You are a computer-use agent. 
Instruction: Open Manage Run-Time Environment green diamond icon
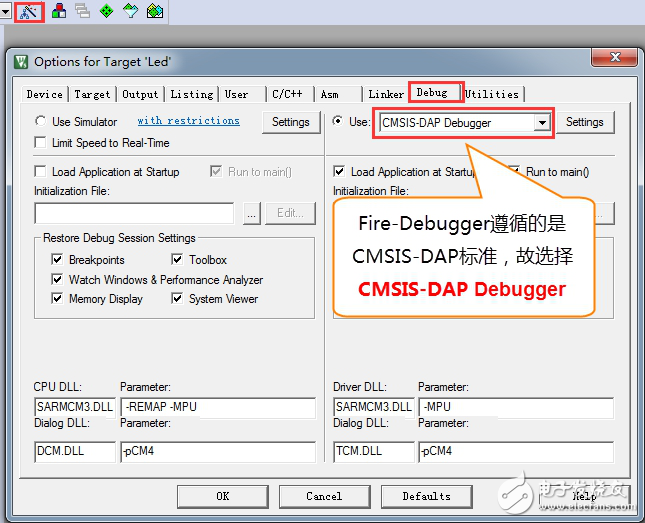(107, 12)
